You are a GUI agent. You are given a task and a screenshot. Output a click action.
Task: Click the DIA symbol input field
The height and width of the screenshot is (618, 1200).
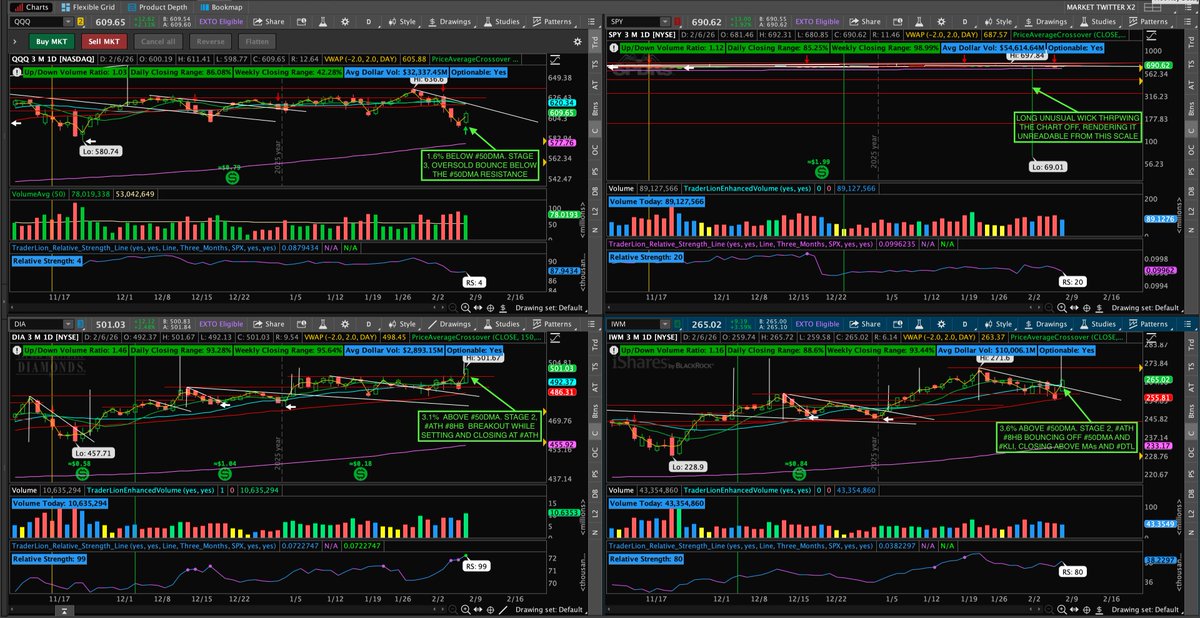37,324
